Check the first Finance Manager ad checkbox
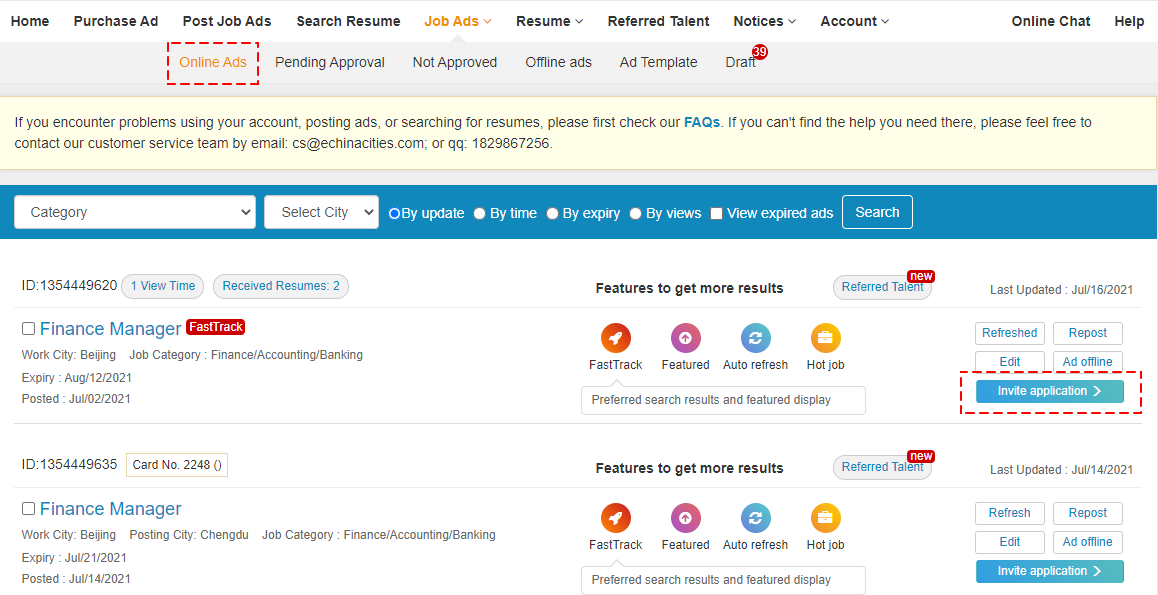 coord(28,329)
